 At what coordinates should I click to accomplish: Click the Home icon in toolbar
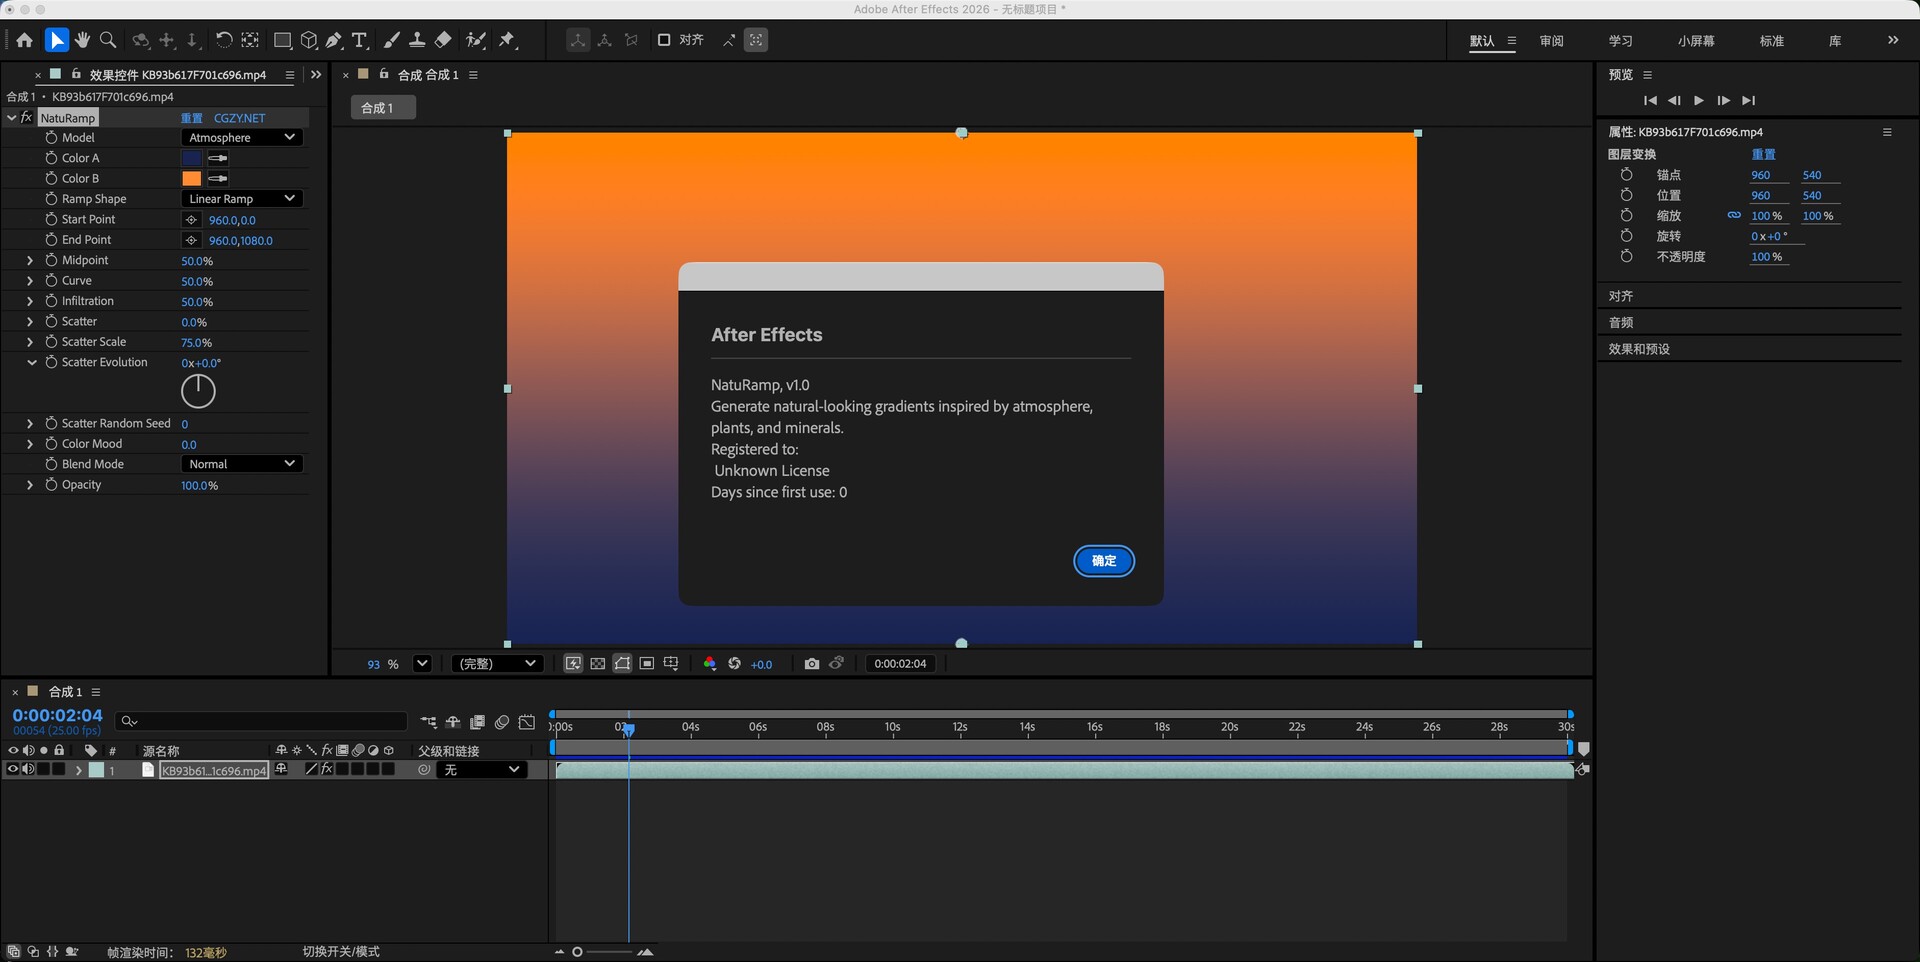(24, 40)
